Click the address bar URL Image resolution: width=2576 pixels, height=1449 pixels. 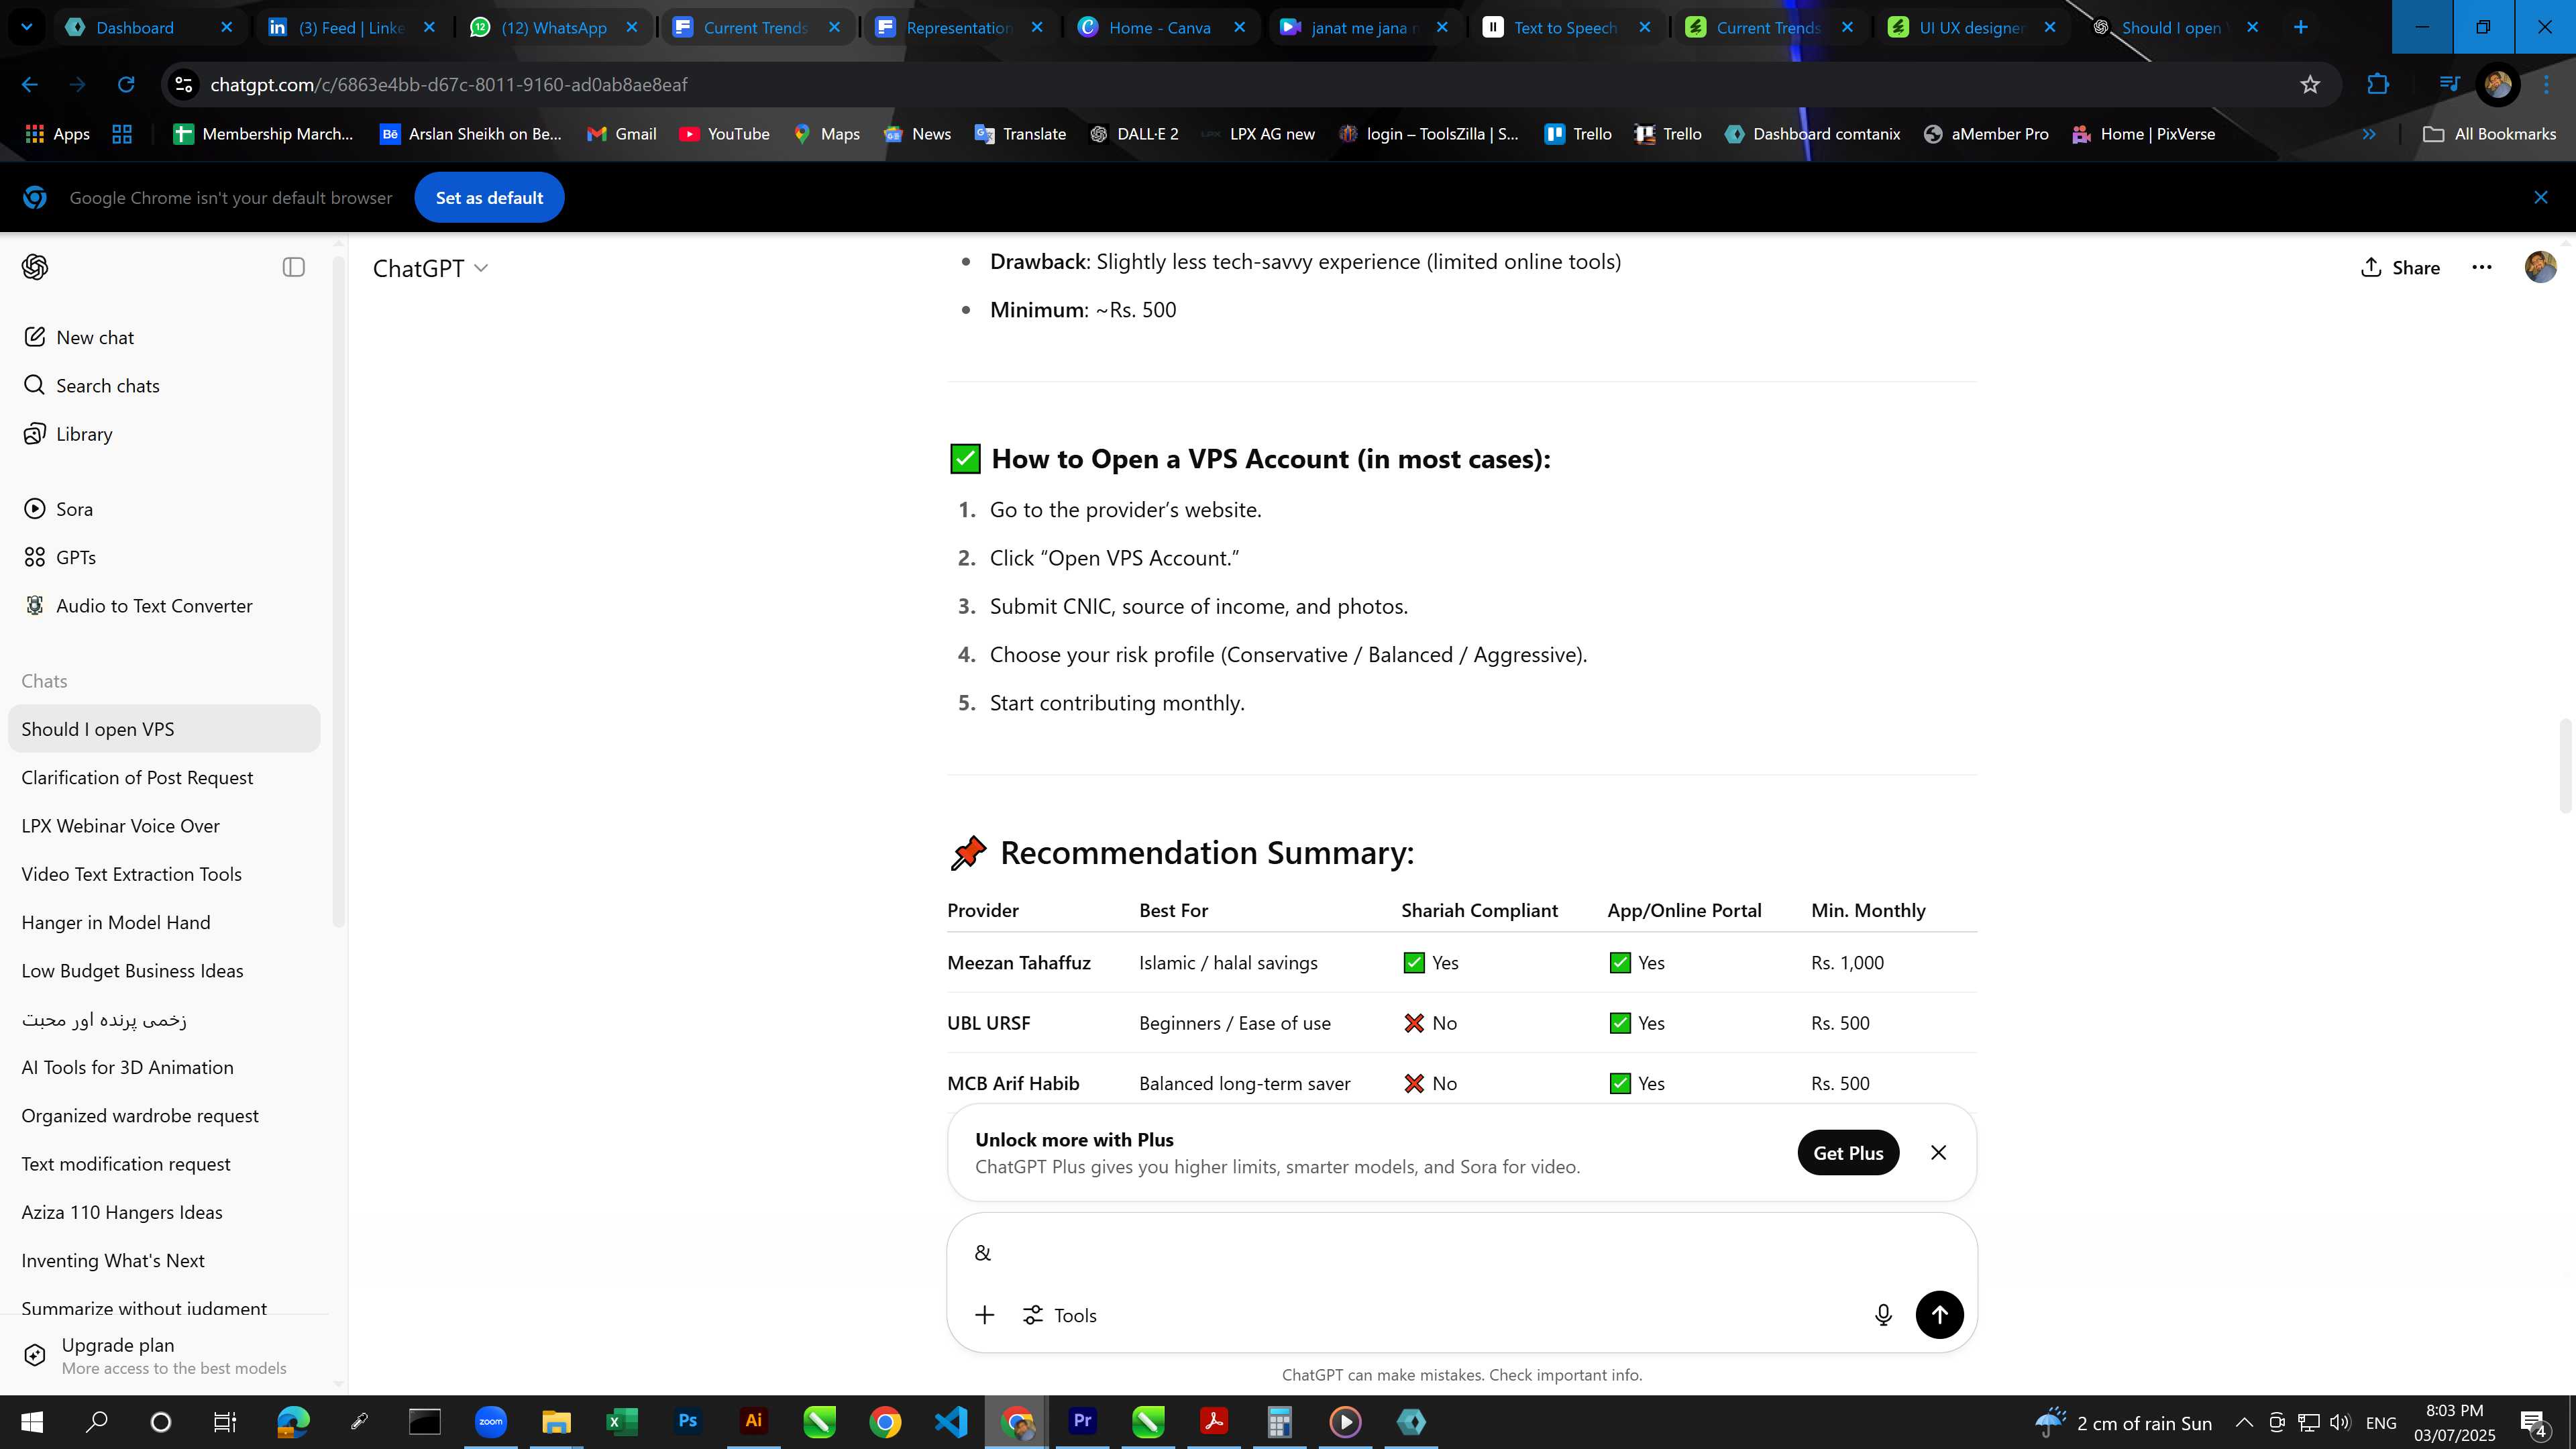[449, 85]
